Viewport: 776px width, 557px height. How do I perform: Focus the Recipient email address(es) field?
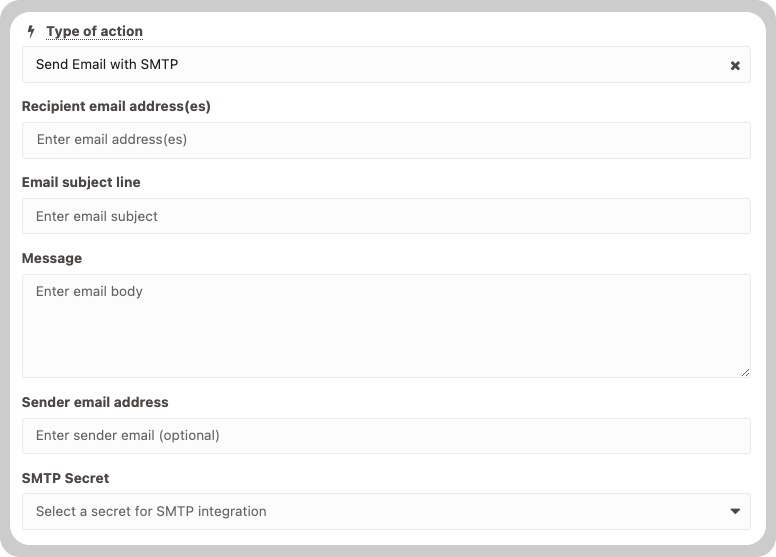[x=386, y=141]
